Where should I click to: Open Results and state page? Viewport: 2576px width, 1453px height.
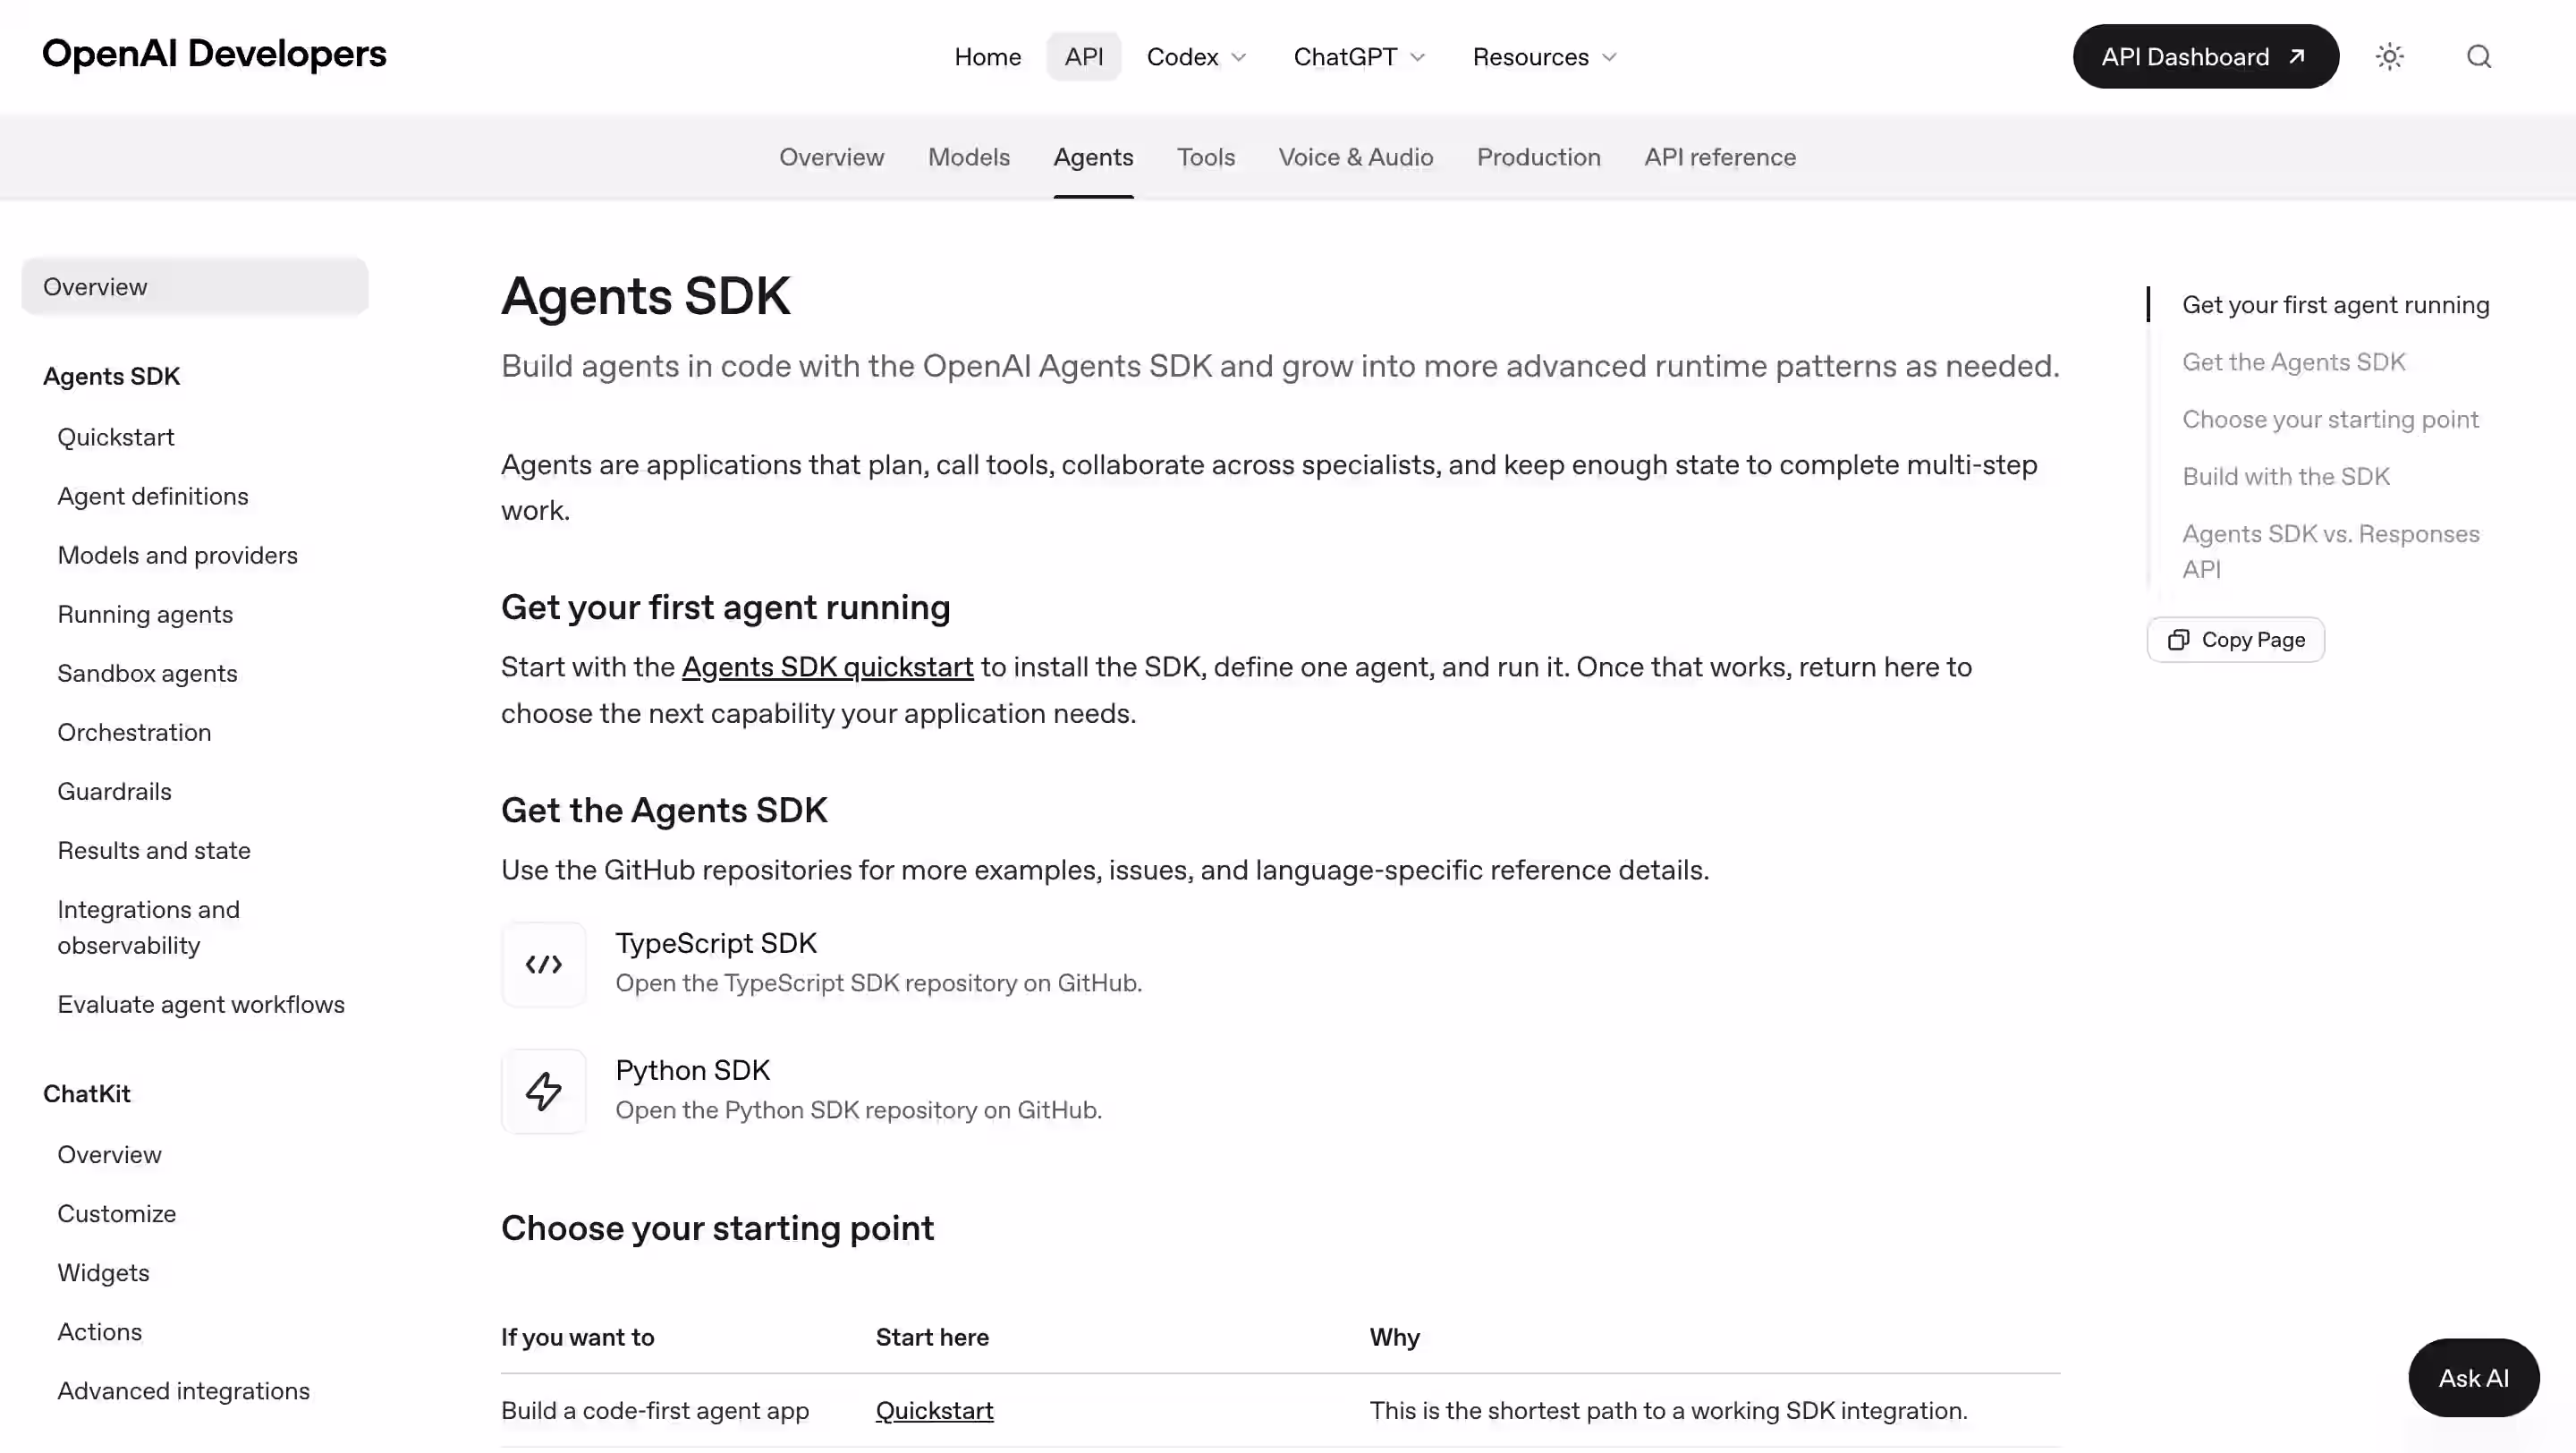click(153, 850)
